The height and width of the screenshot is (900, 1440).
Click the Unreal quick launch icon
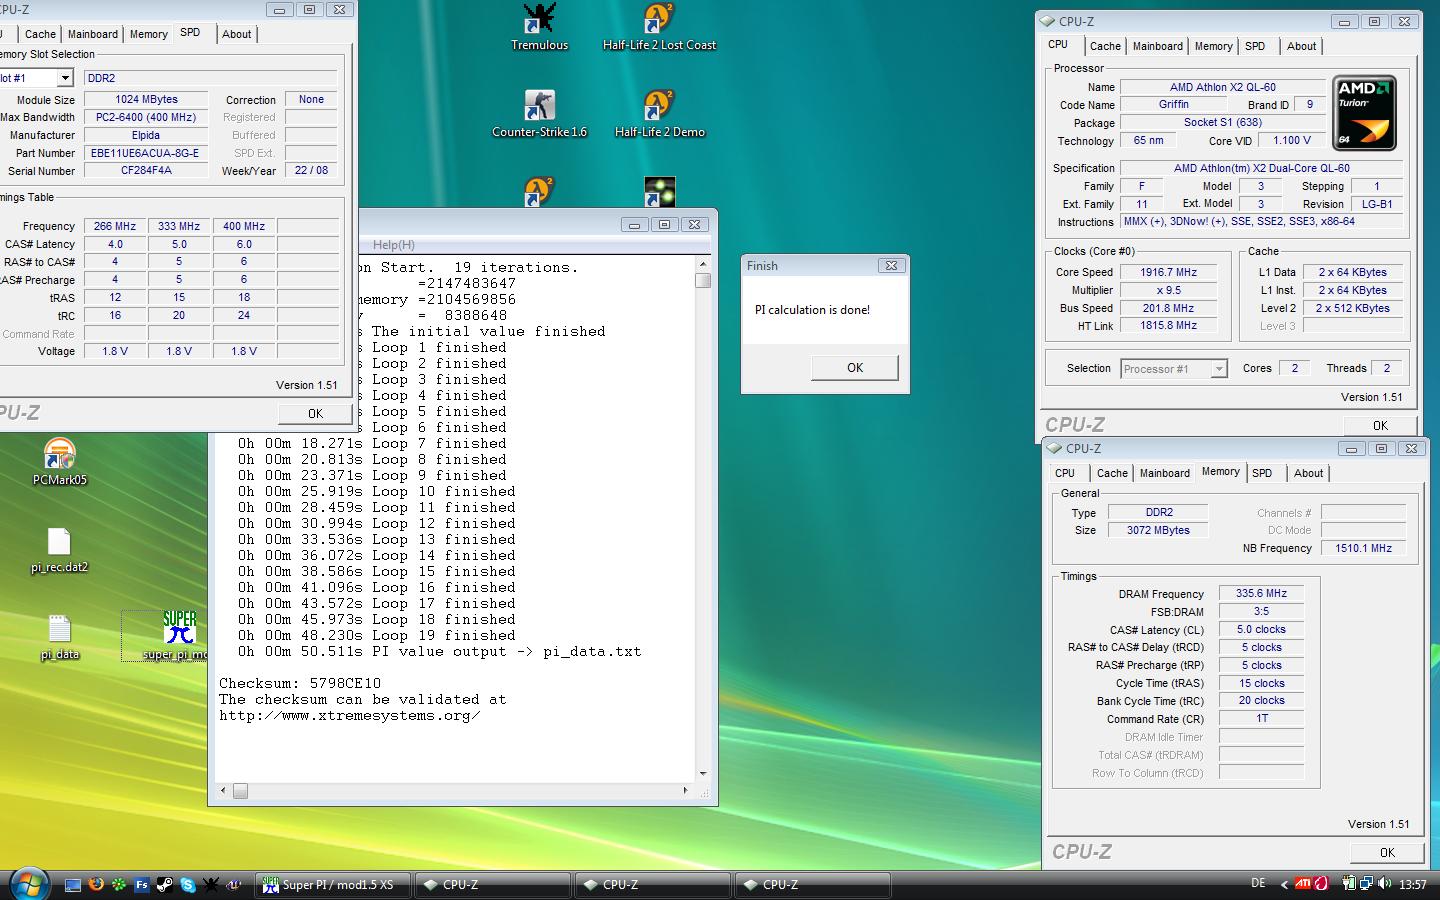(233, 885)
